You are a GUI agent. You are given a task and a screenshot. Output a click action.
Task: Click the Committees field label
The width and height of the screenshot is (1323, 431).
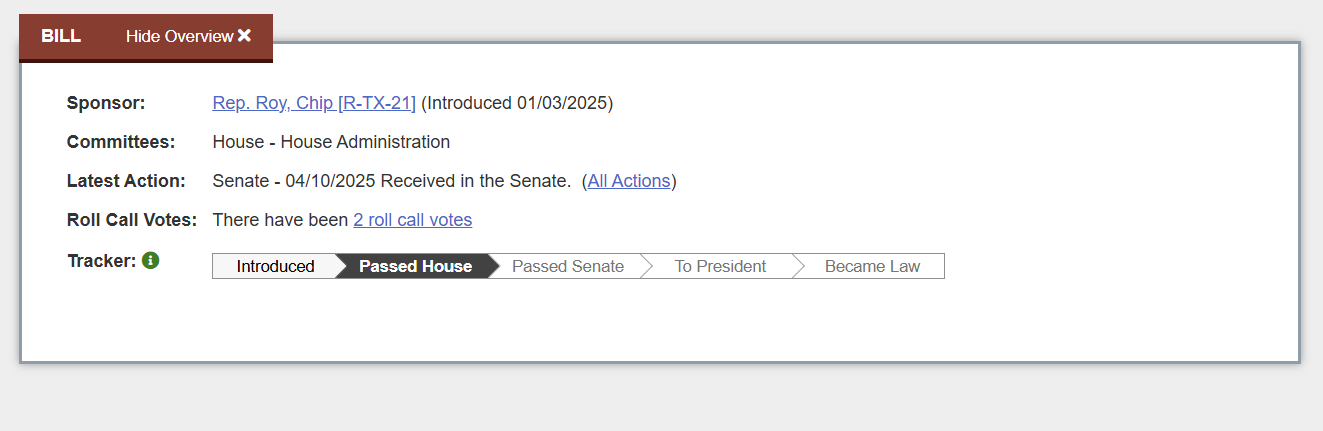[121, 142]
